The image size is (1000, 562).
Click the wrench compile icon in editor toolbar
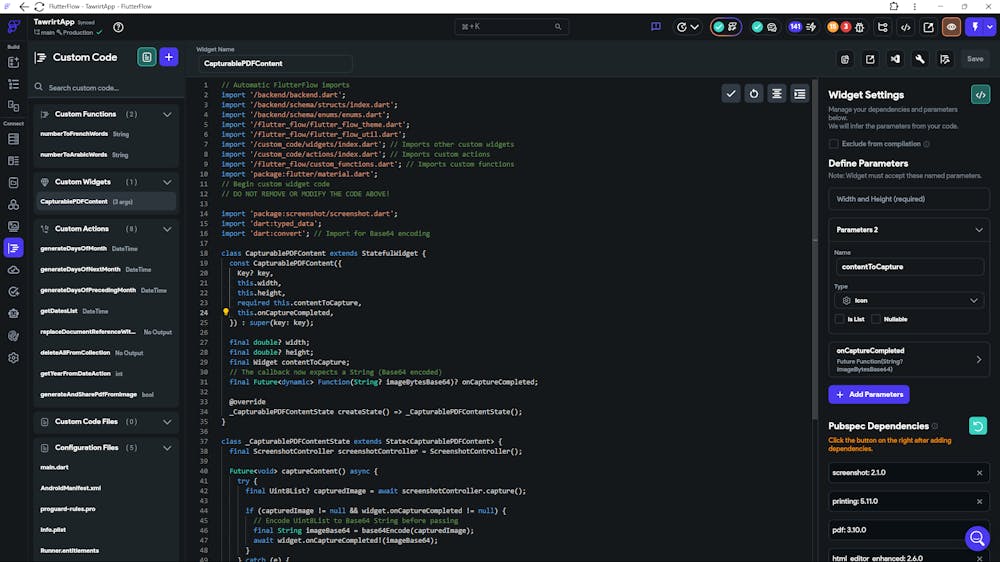click(920, 59)
